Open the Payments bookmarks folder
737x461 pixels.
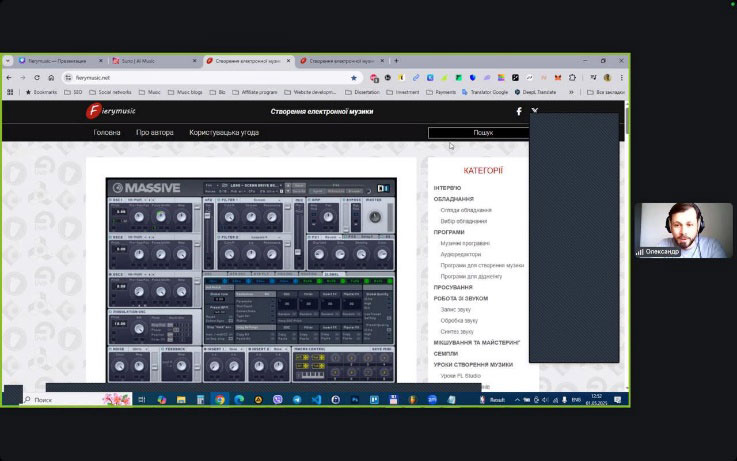point(441,92)
